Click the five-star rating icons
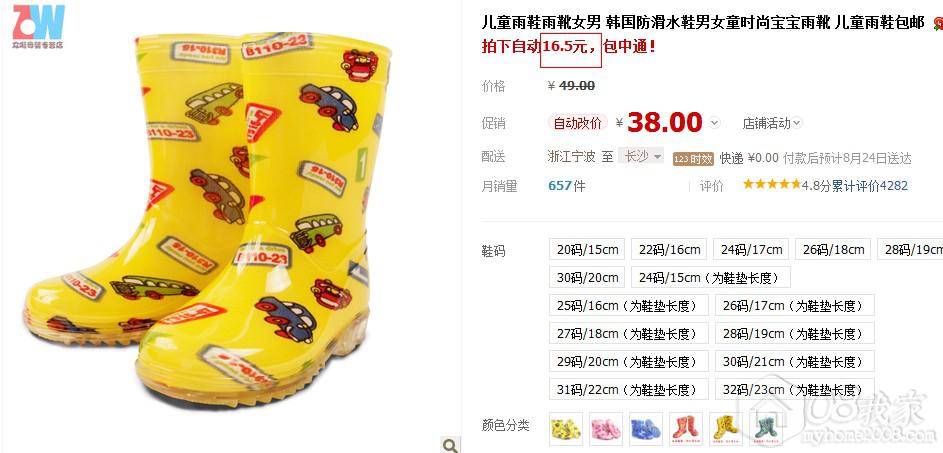943x453 pixels. (772, 185)
